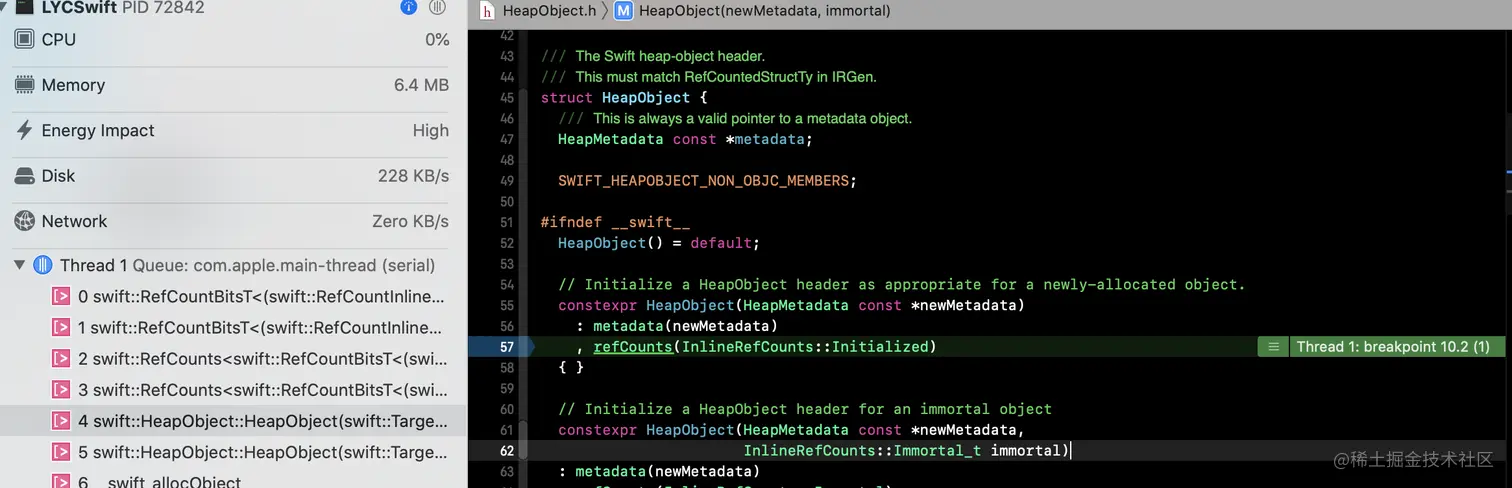Select stack frame 0 swift::RefCountBitsT
The width and height of the screenshot is (1512, 488).
pyautogui.click(x=232, y=296)
